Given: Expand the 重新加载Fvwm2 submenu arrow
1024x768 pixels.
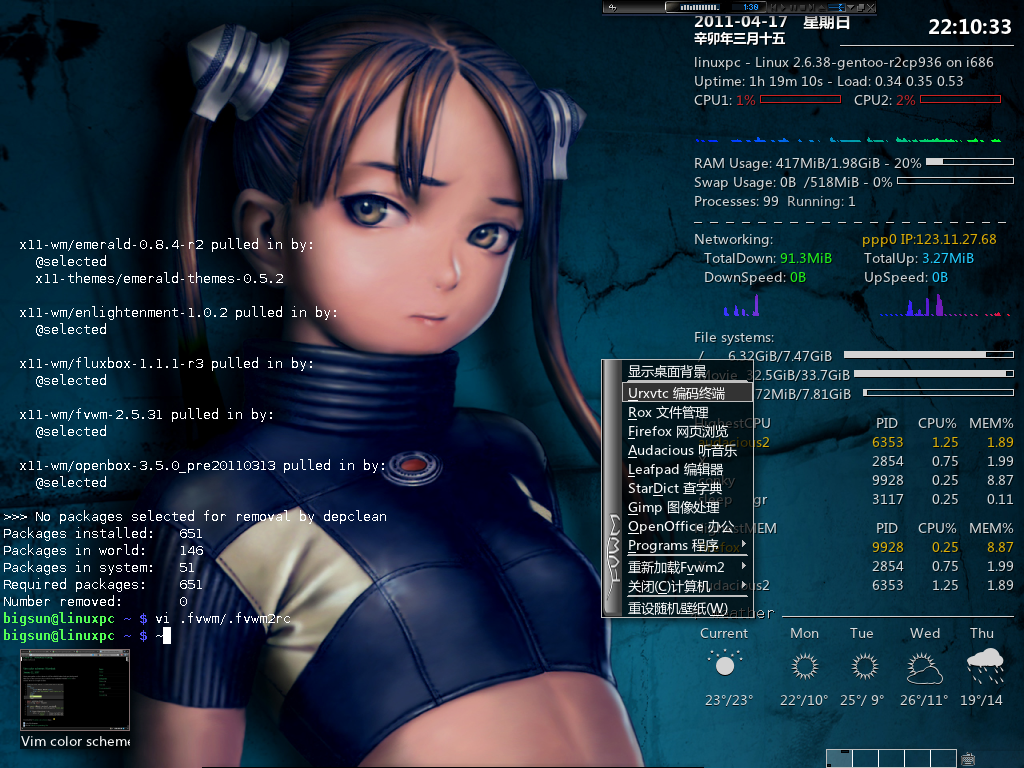Looking at the screenshot, I should 744,566.
